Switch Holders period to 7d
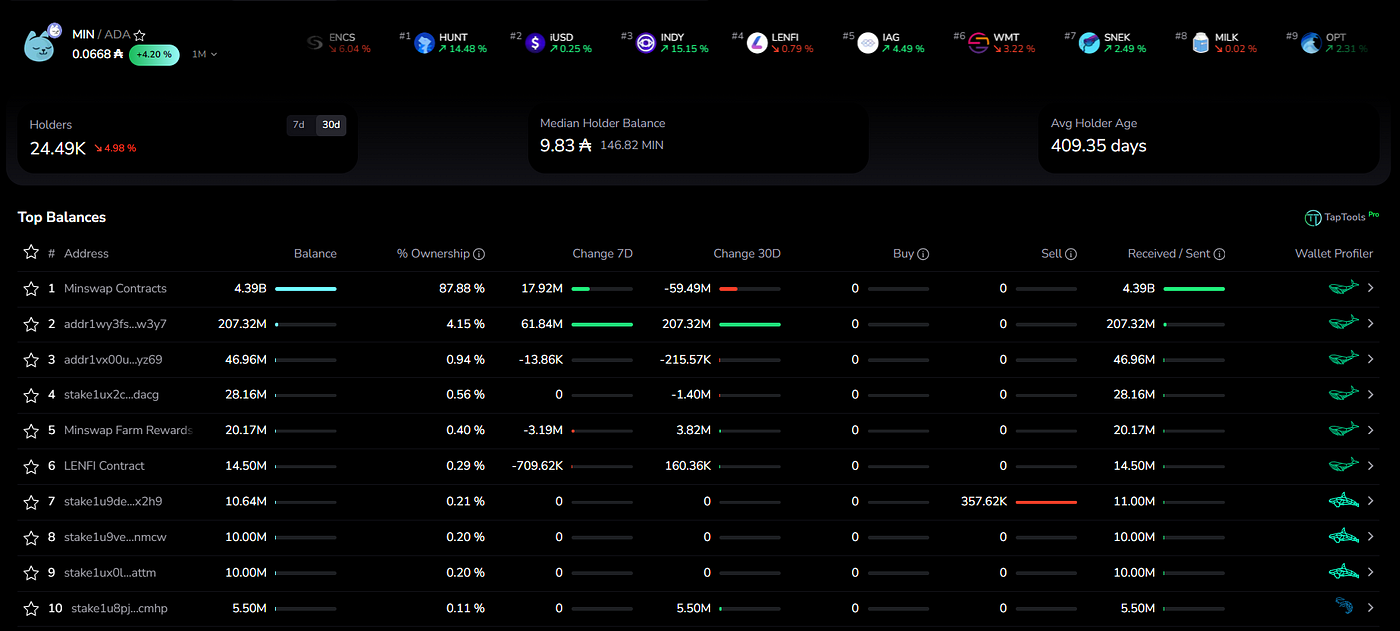1400x631 pixels. click(298, 125)
